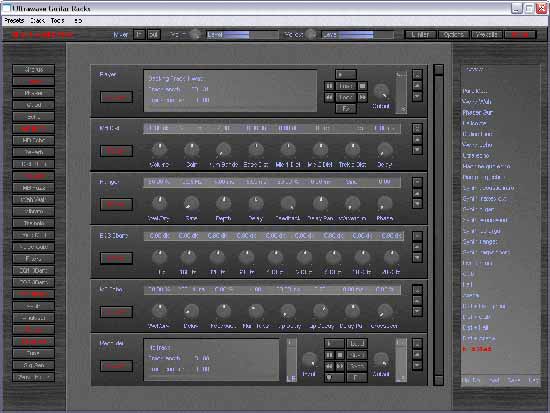
Task: Toggle the red button next to Presets
Action: pos(520,34)
